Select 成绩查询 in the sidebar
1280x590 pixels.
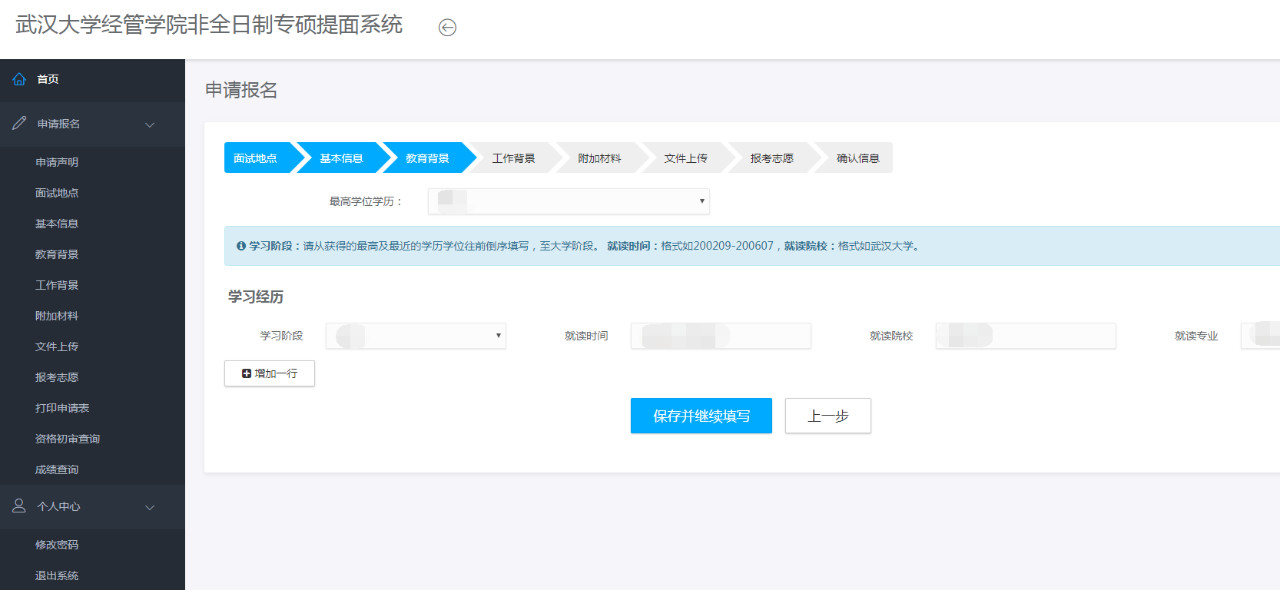(x=56, y=470)
